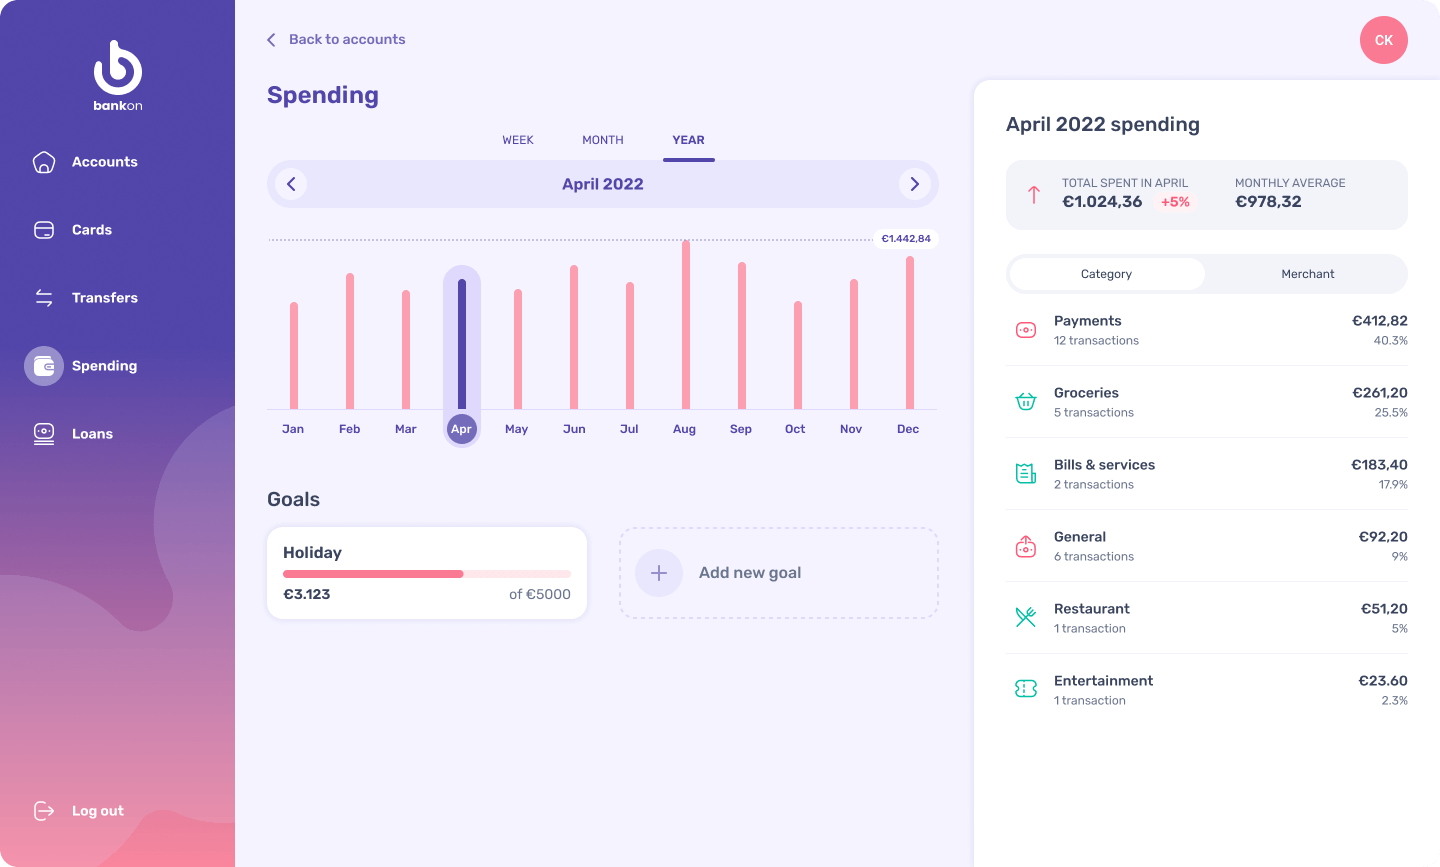Switch to the MONTH tab
1440x867 pixels.
603,140
